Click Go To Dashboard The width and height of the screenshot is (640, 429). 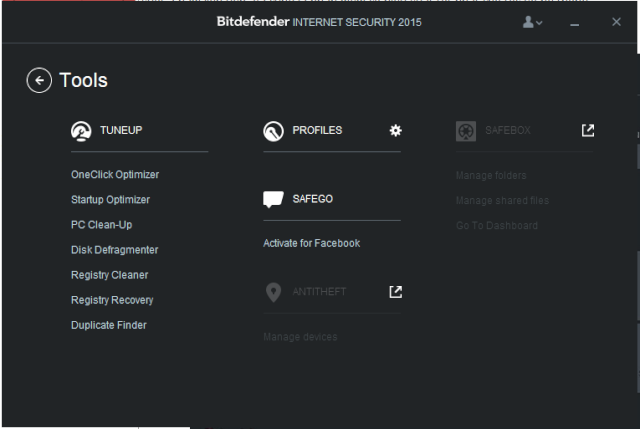(497, 225)
